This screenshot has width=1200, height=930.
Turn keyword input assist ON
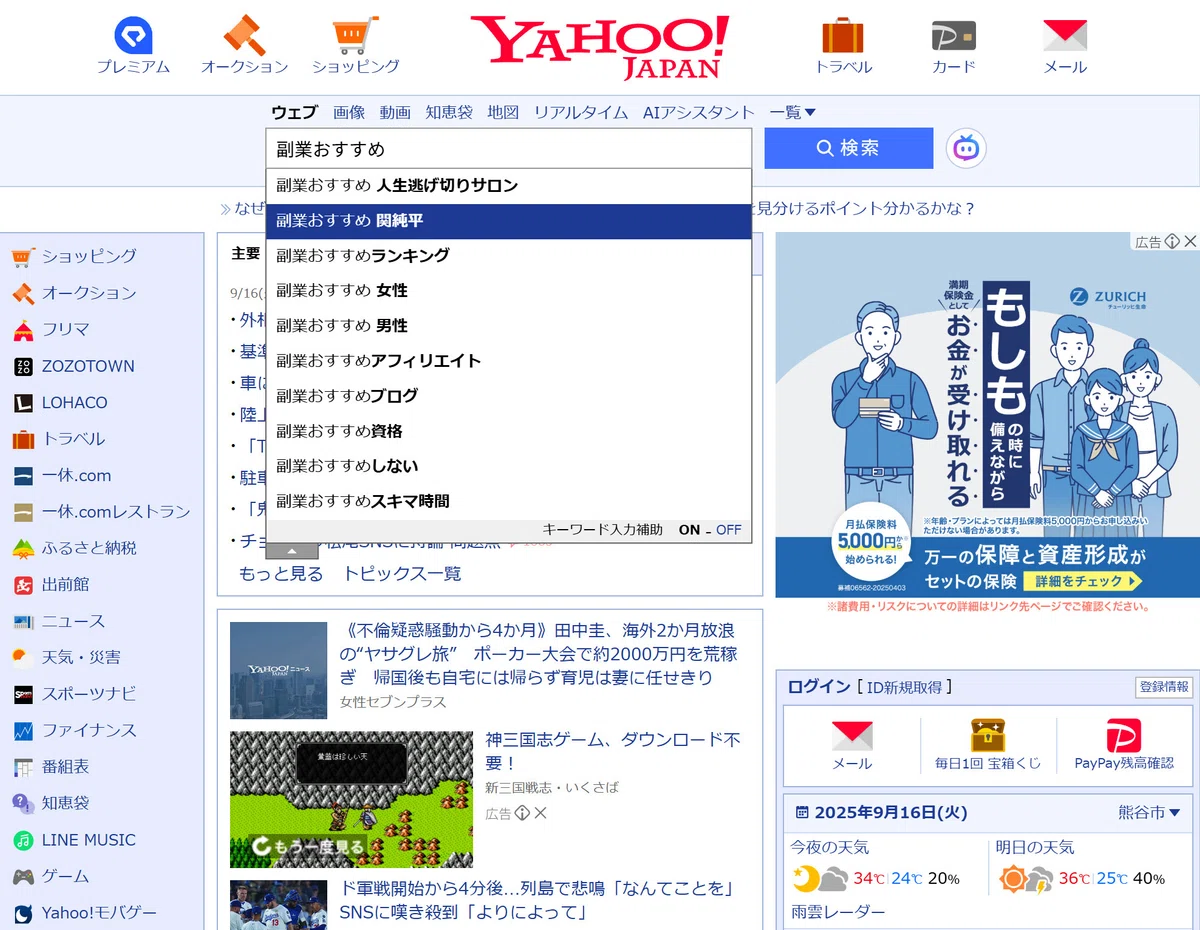click(689, 530)
